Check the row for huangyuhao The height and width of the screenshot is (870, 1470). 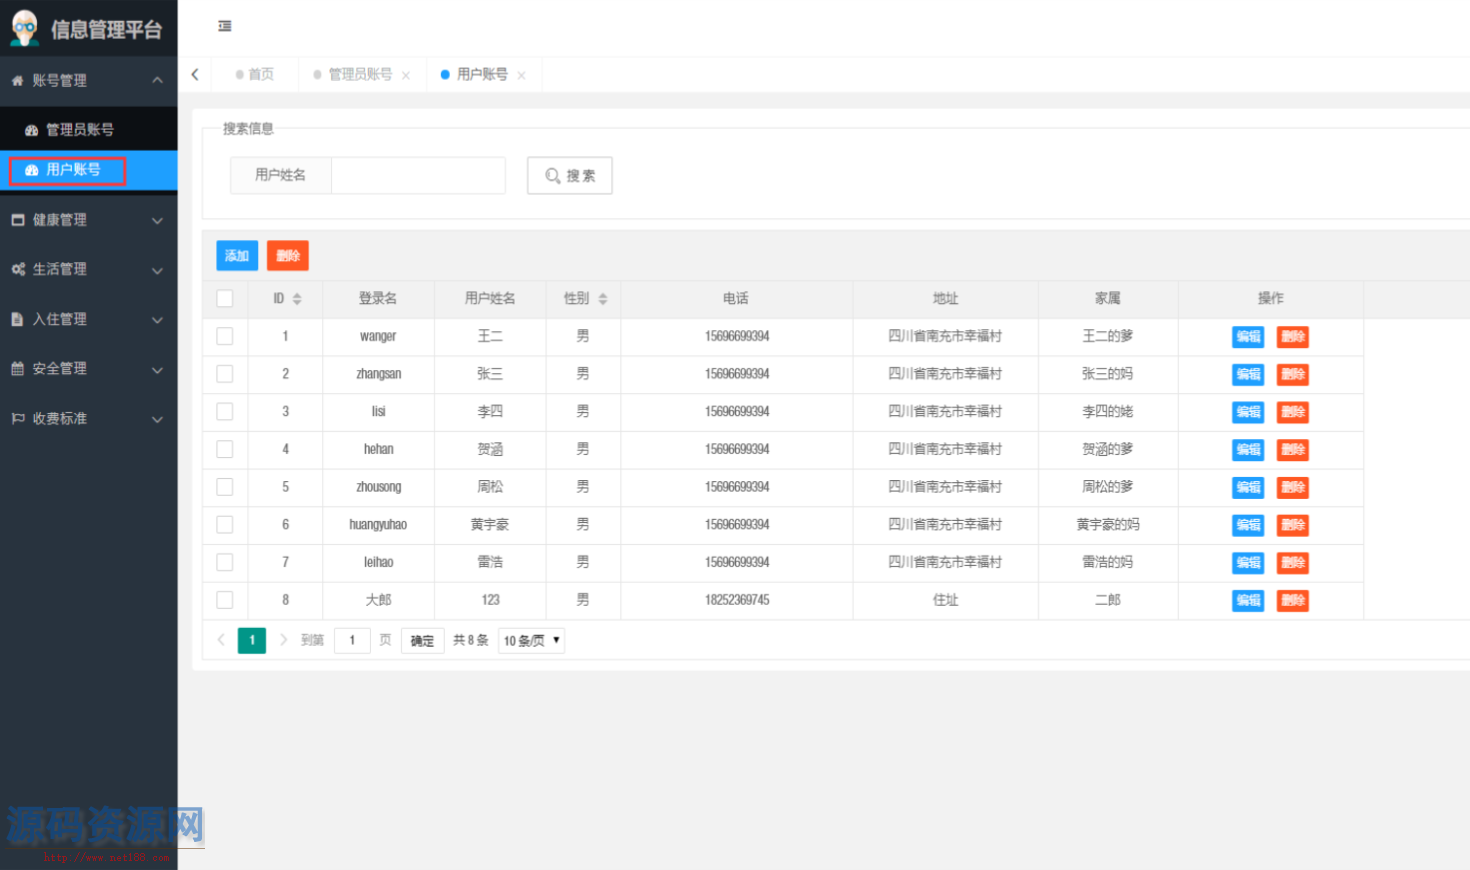pos(225,524)
